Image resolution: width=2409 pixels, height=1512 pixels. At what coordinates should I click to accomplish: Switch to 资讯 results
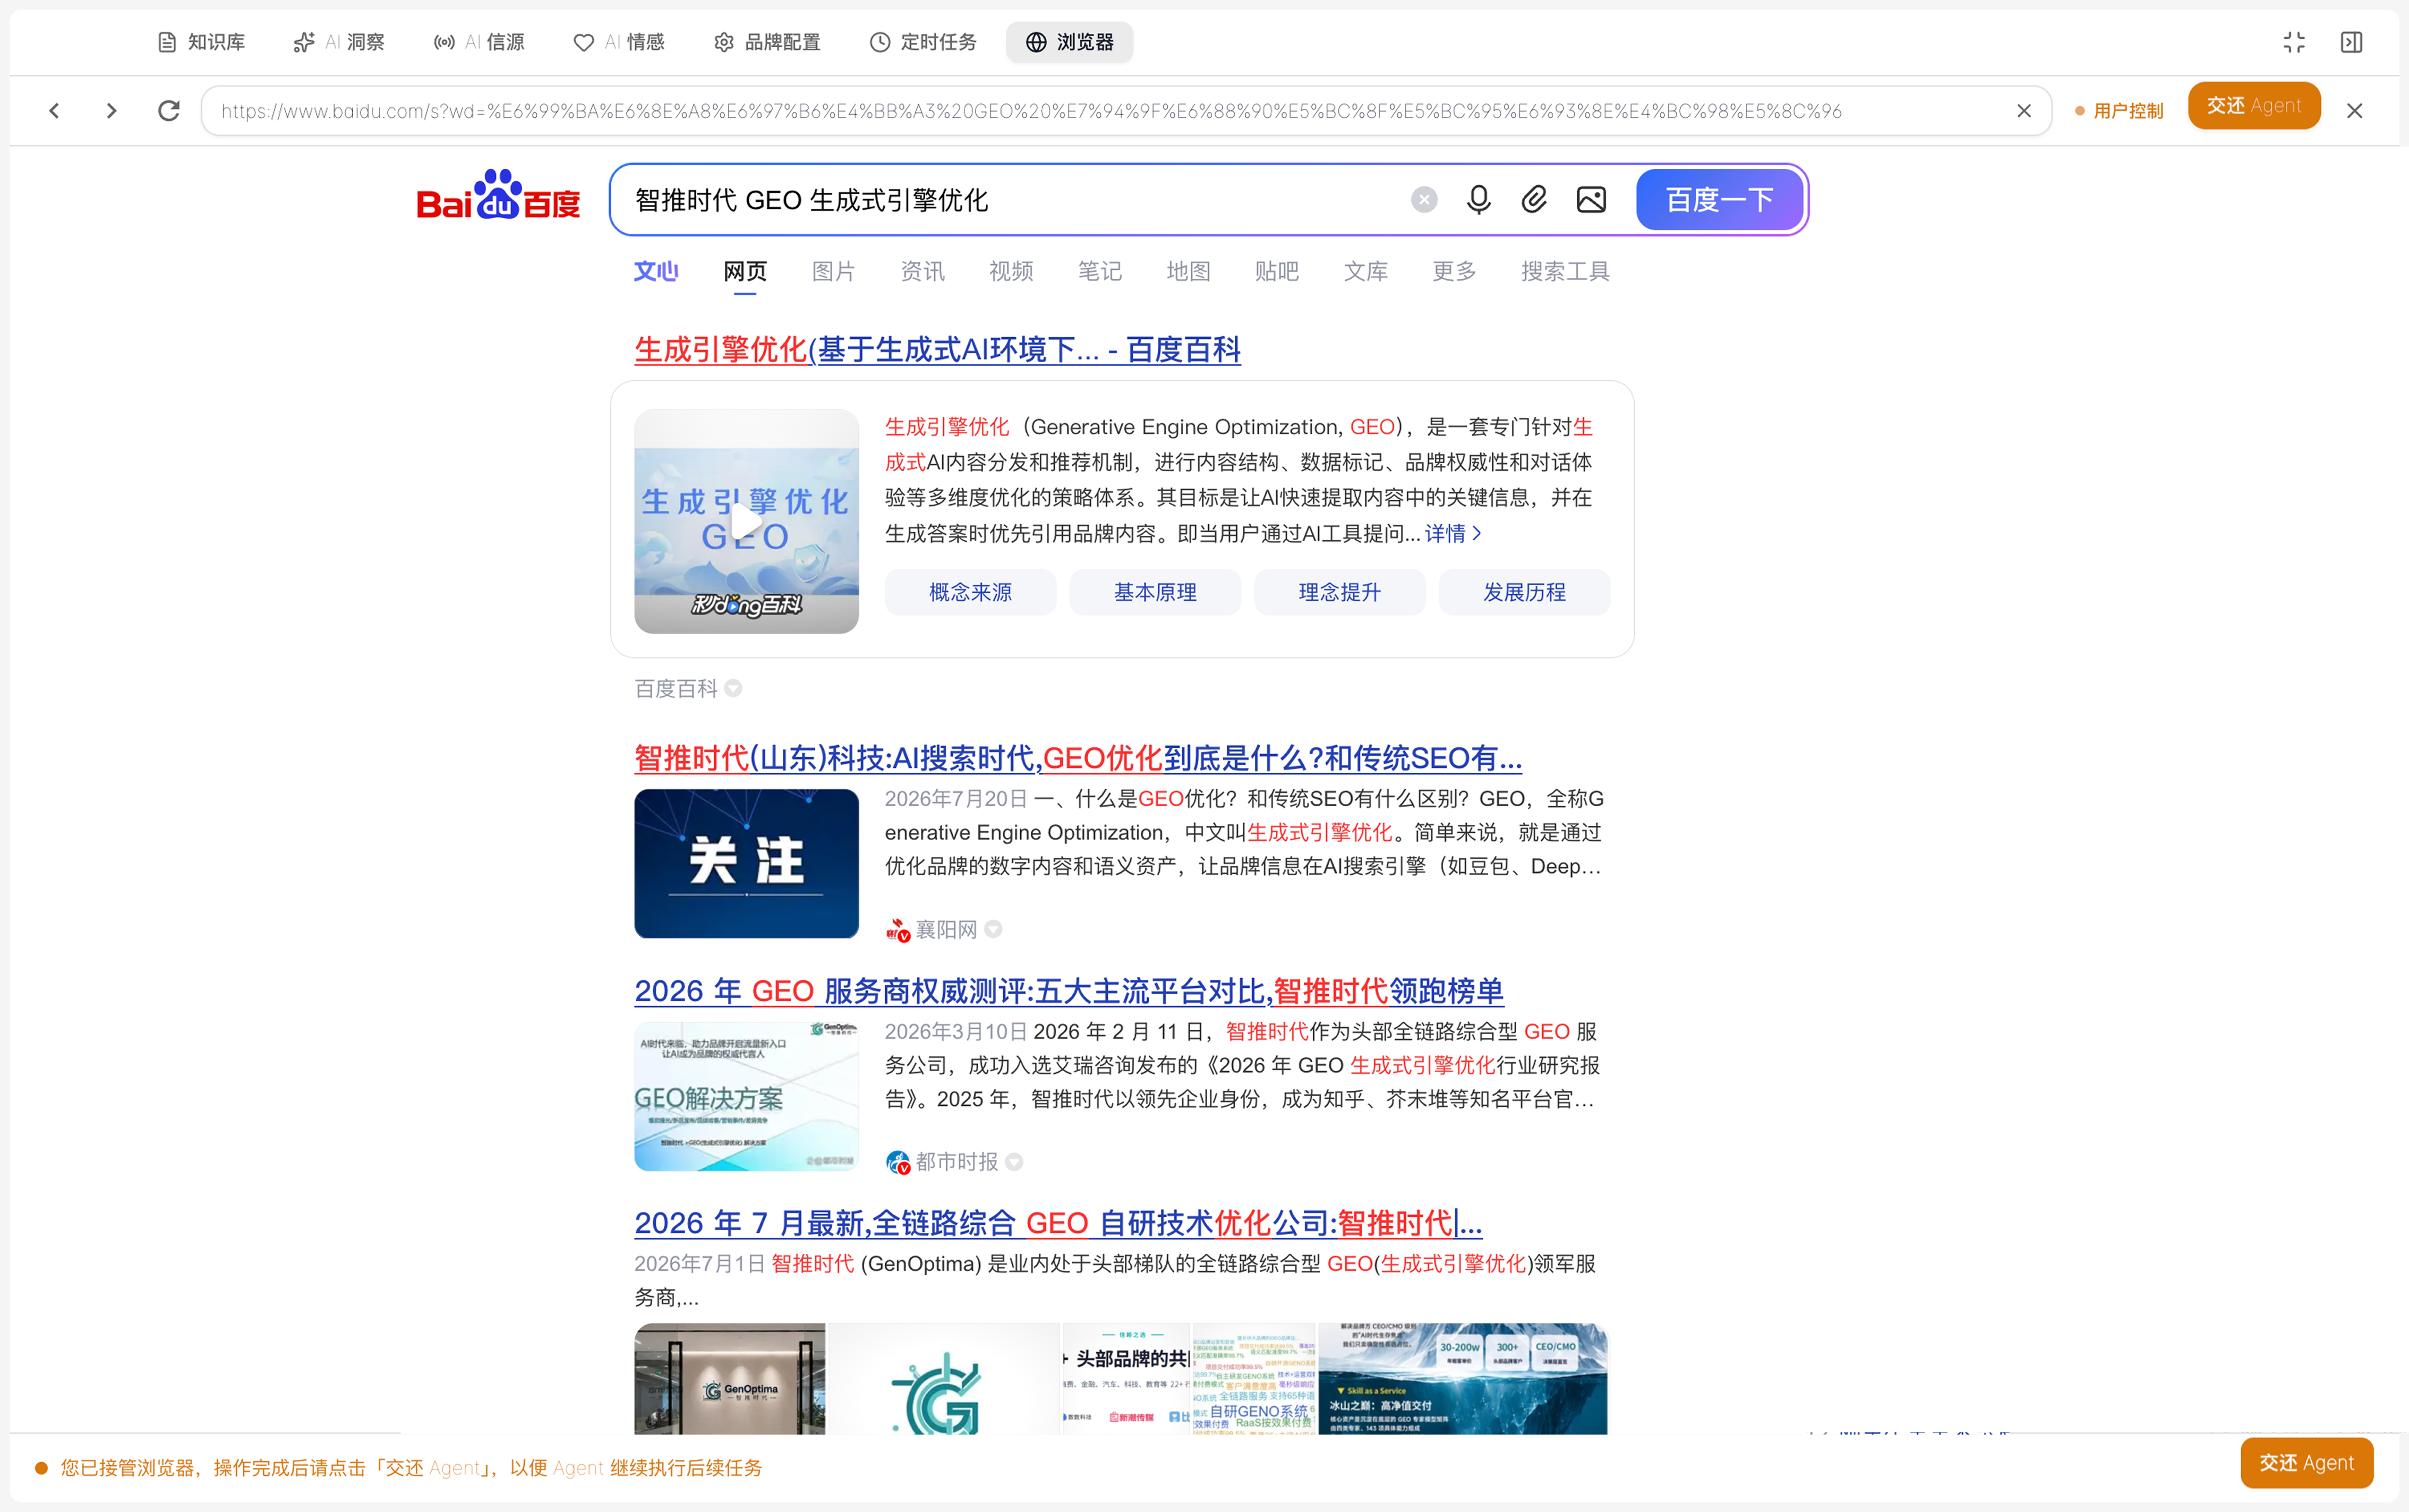(922, 271)
